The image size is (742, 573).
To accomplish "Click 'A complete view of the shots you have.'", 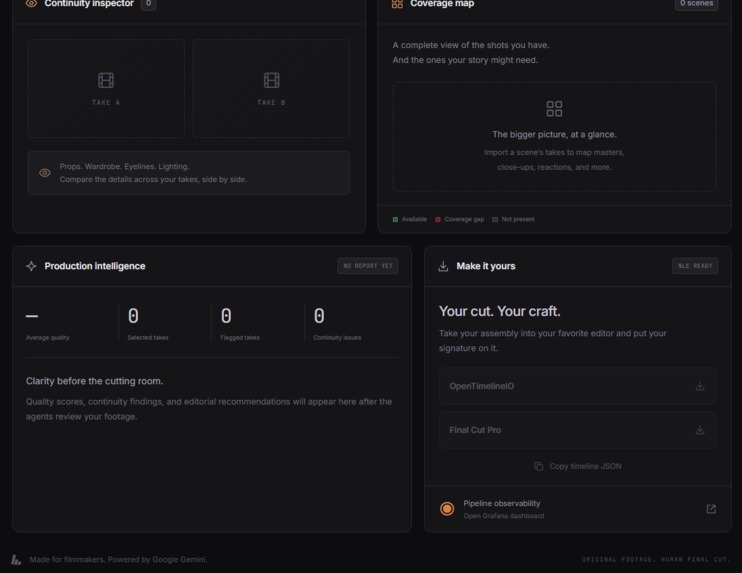I will coord(471,45).
